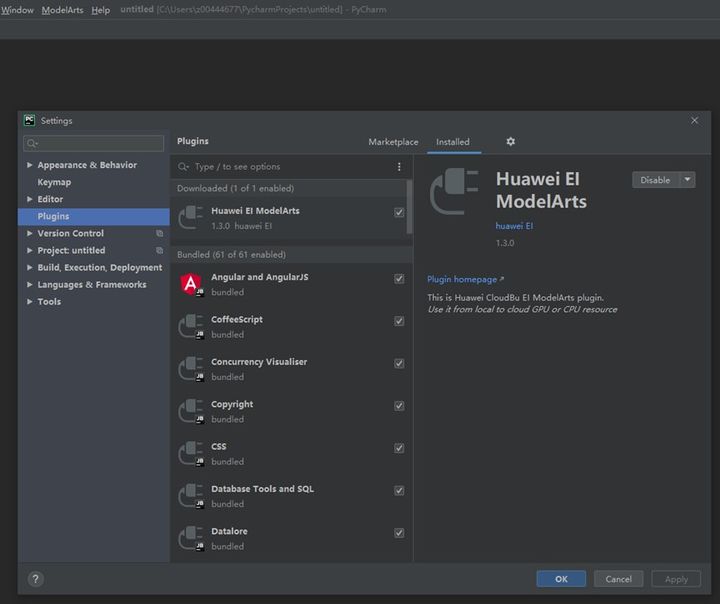Click the CSS plugin icon

point(191,453)
